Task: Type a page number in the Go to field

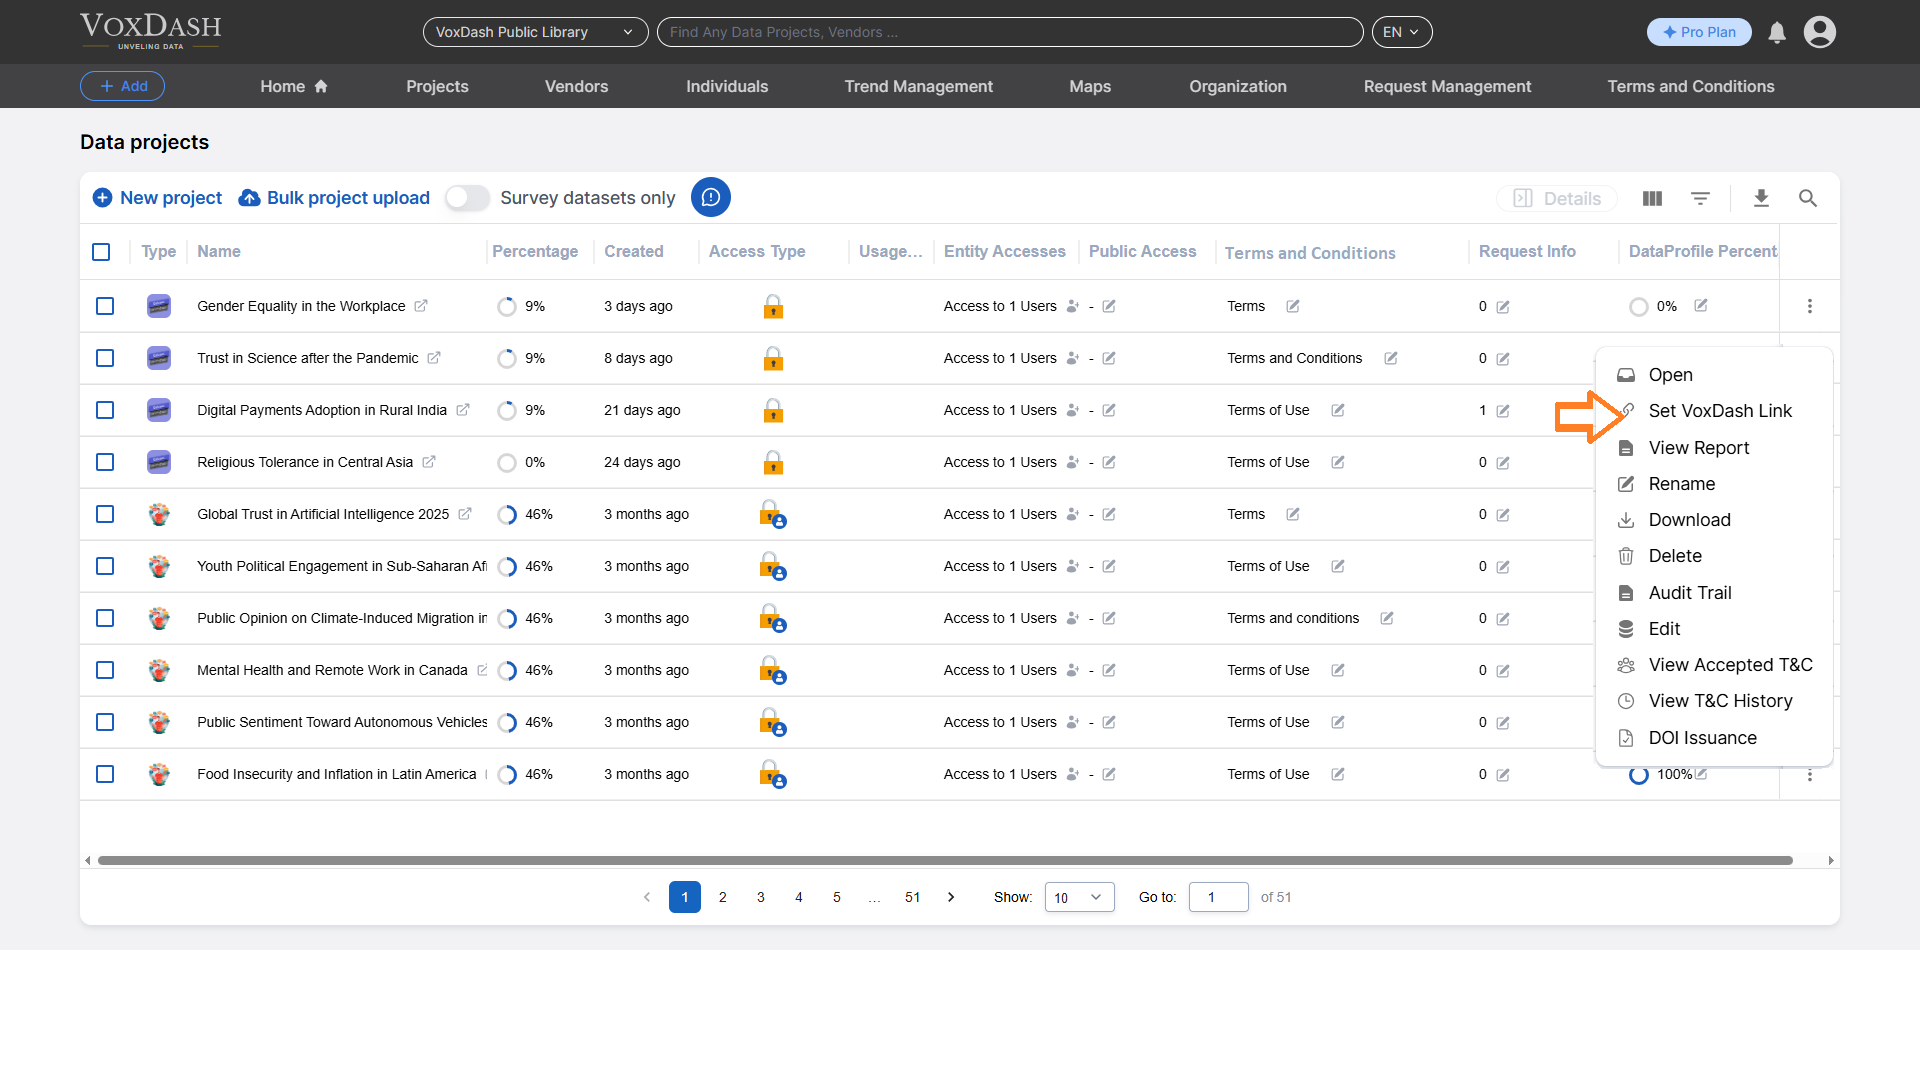Action: click(1218, 897)
